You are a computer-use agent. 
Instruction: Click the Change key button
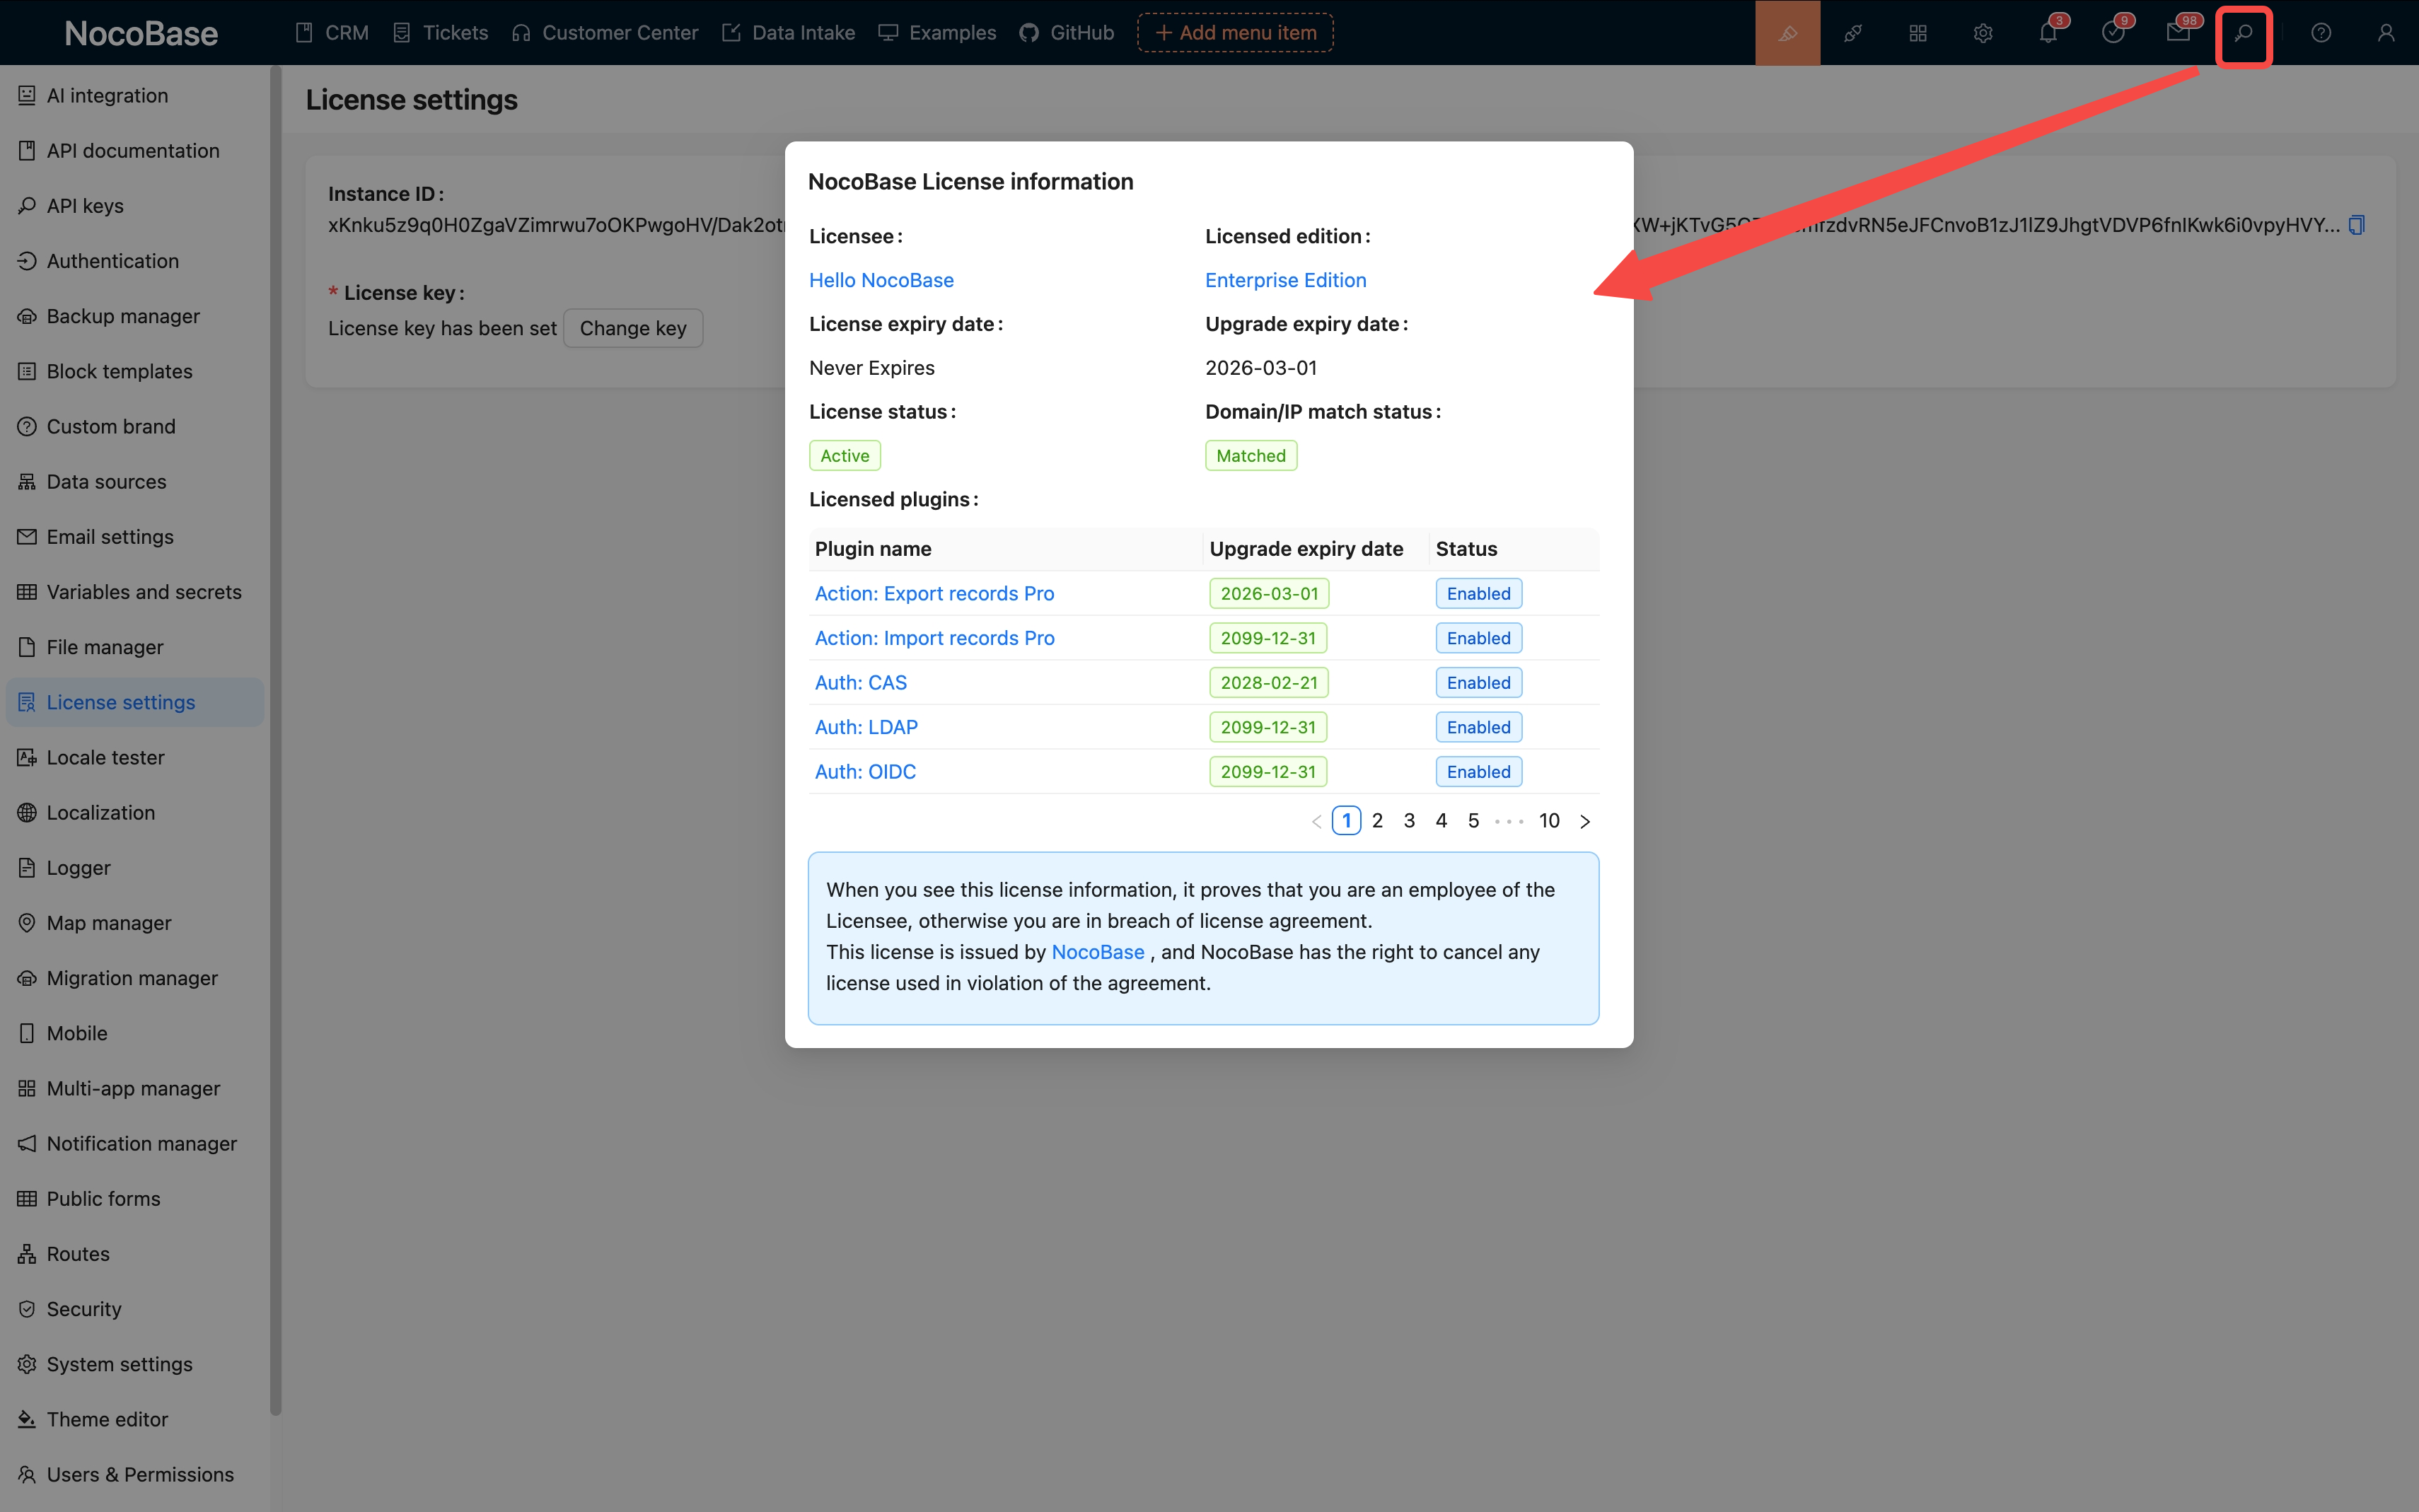tap(633, 329)
